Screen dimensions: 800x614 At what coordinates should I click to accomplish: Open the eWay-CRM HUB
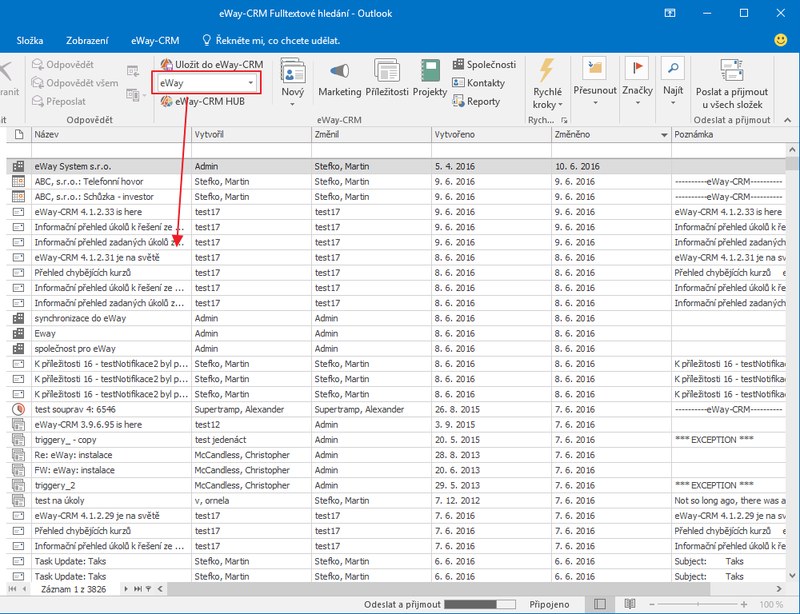203,102
